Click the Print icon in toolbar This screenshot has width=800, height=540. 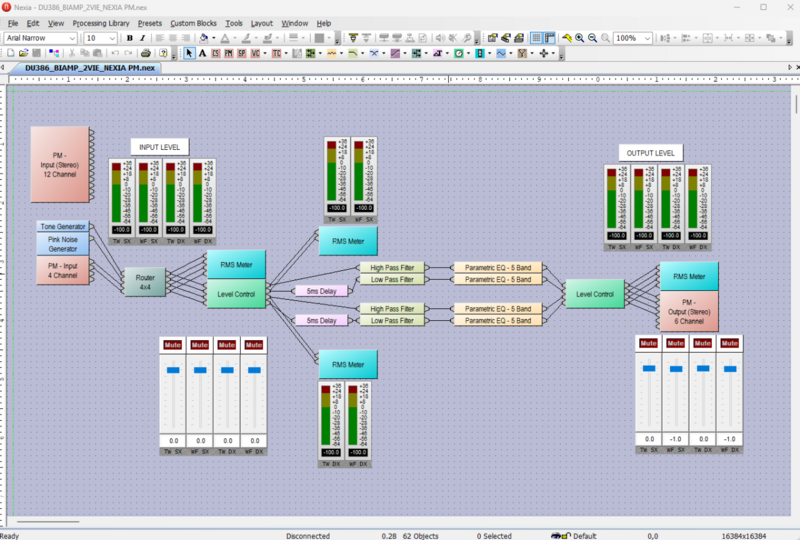click(146, 53)
